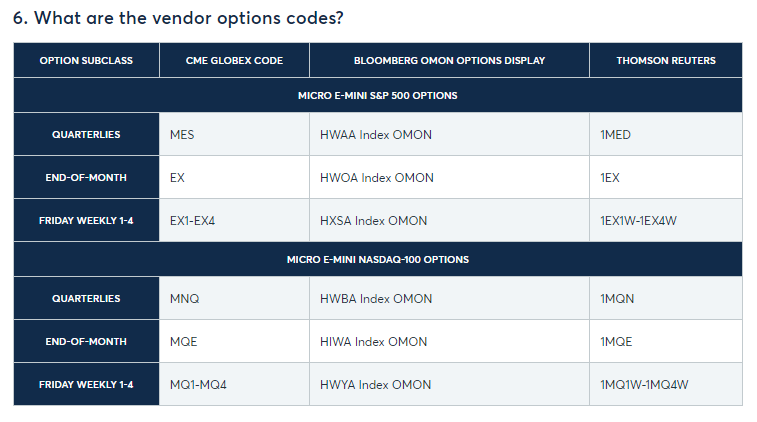Screen dimensions: 757x422
Task: Select the EX1-EX4 Globex code cell
Action: pyautogui.click(x=192, y=221)
